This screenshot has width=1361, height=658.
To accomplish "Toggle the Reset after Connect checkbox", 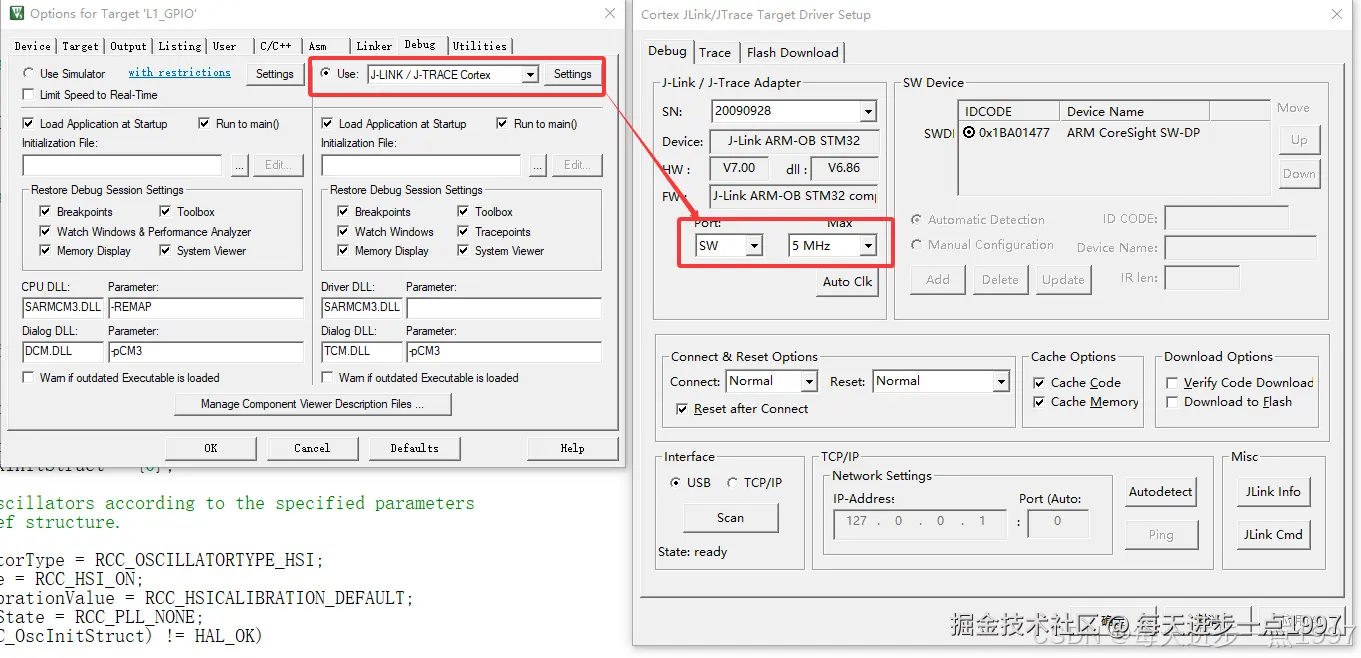I will click(x=682, y=409).
